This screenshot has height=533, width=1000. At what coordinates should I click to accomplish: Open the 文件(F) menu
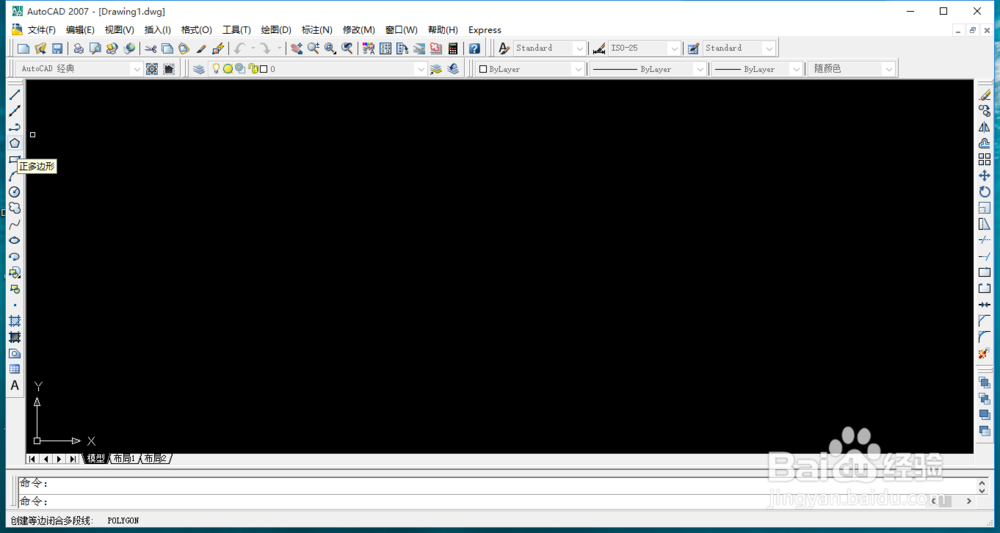[41, 30]
